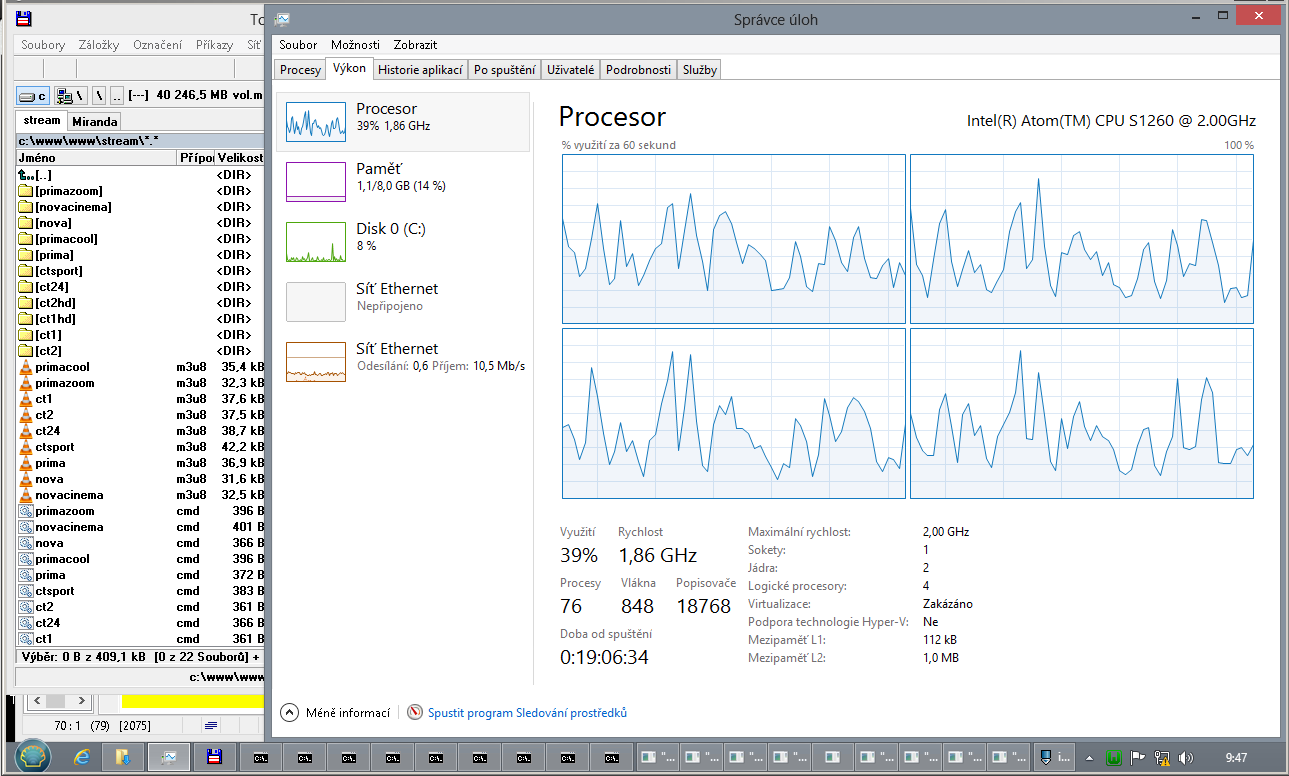The width and height of the screenshot is (1289, 776).
Task: Select the nova m3u8 file row
Action: 140,479
